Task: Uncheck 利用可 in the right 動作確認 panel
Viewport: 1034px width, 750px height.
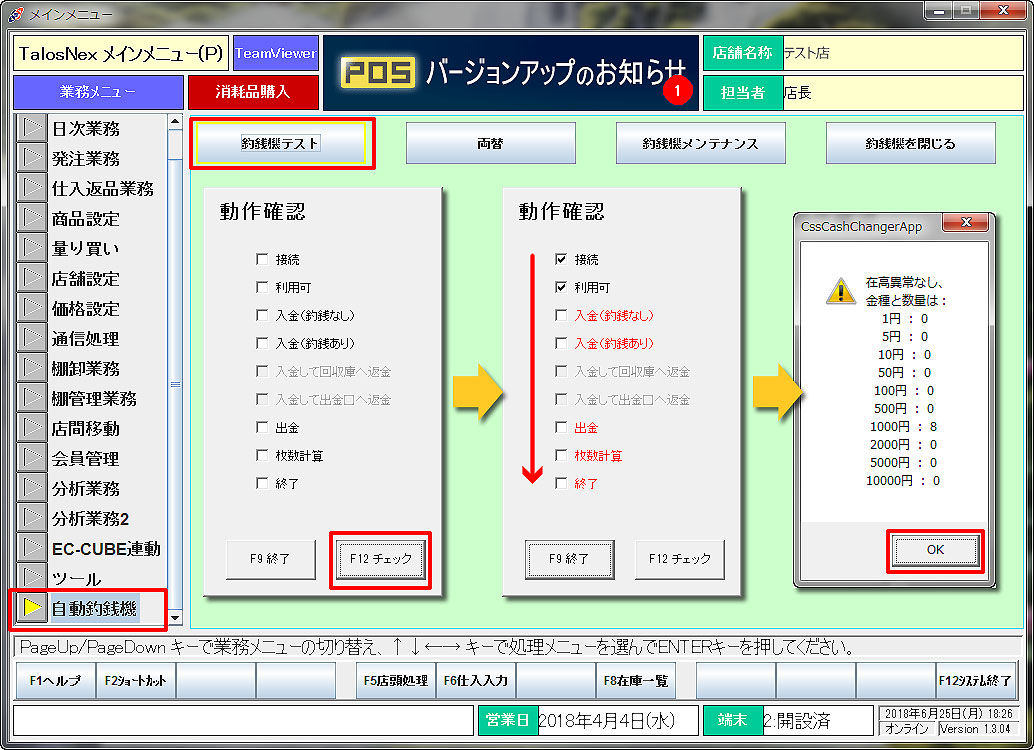Action: tap(561, 287)
